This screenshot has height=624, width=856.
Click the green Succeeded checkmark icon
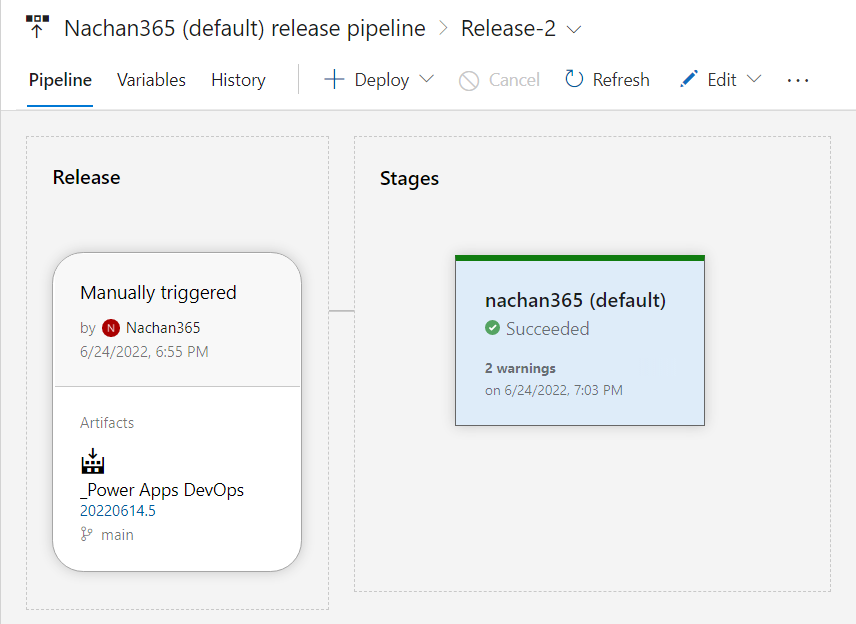(492, 328)
